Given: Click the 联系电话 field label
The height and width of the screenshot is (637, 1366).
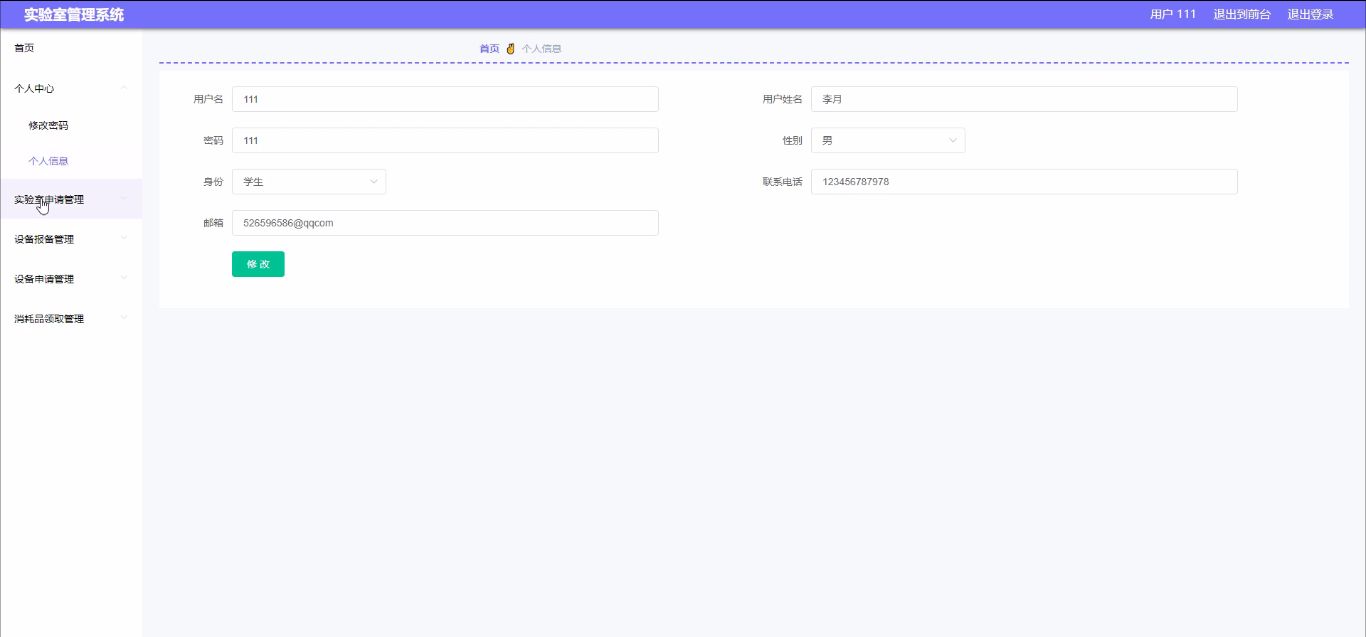Looking at the screenshot, I should (x=782, y=182).
